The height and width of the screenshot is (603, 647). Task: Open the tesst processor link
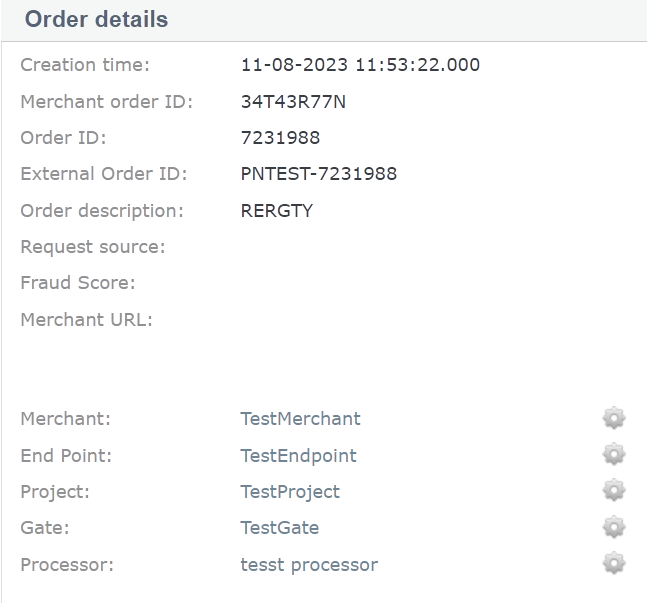point(309,565)
